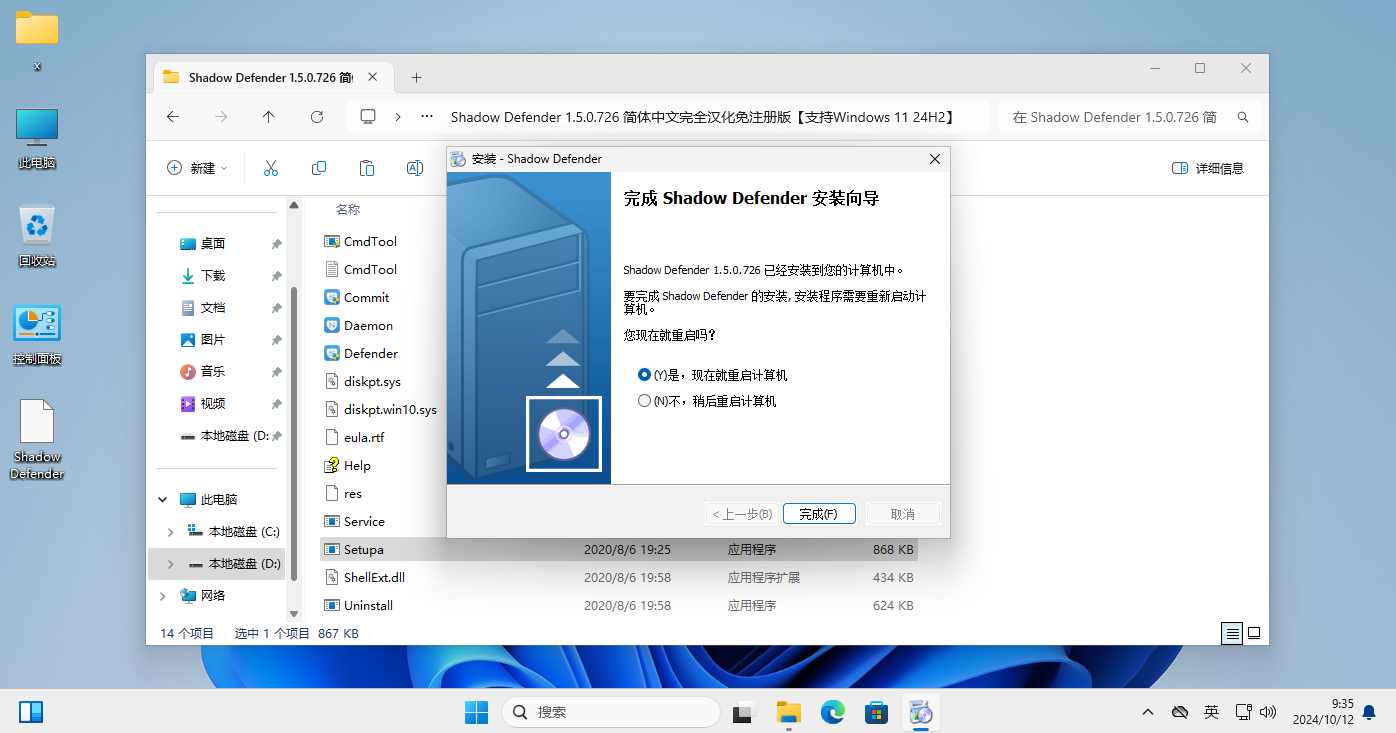This screenshot has height=733, width=1396.
Task: Go back in File Explorer
Action: click(173, 117)
